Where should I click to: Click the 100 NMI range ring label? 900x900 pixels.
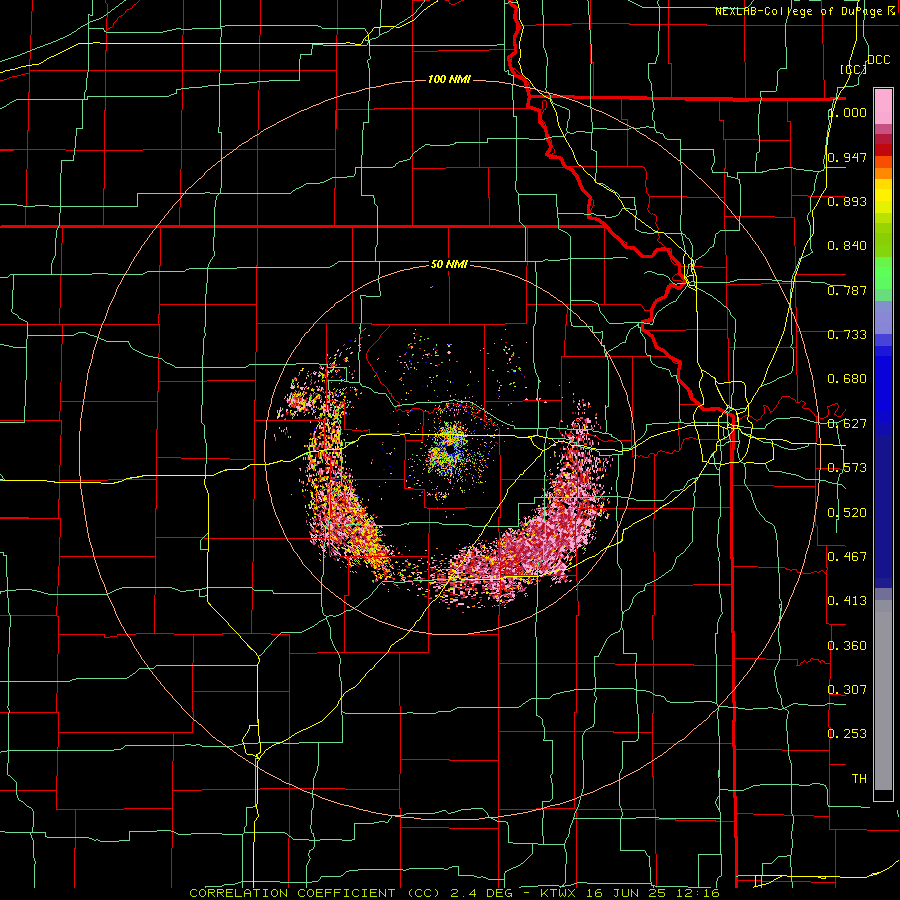tap(449, 79)
